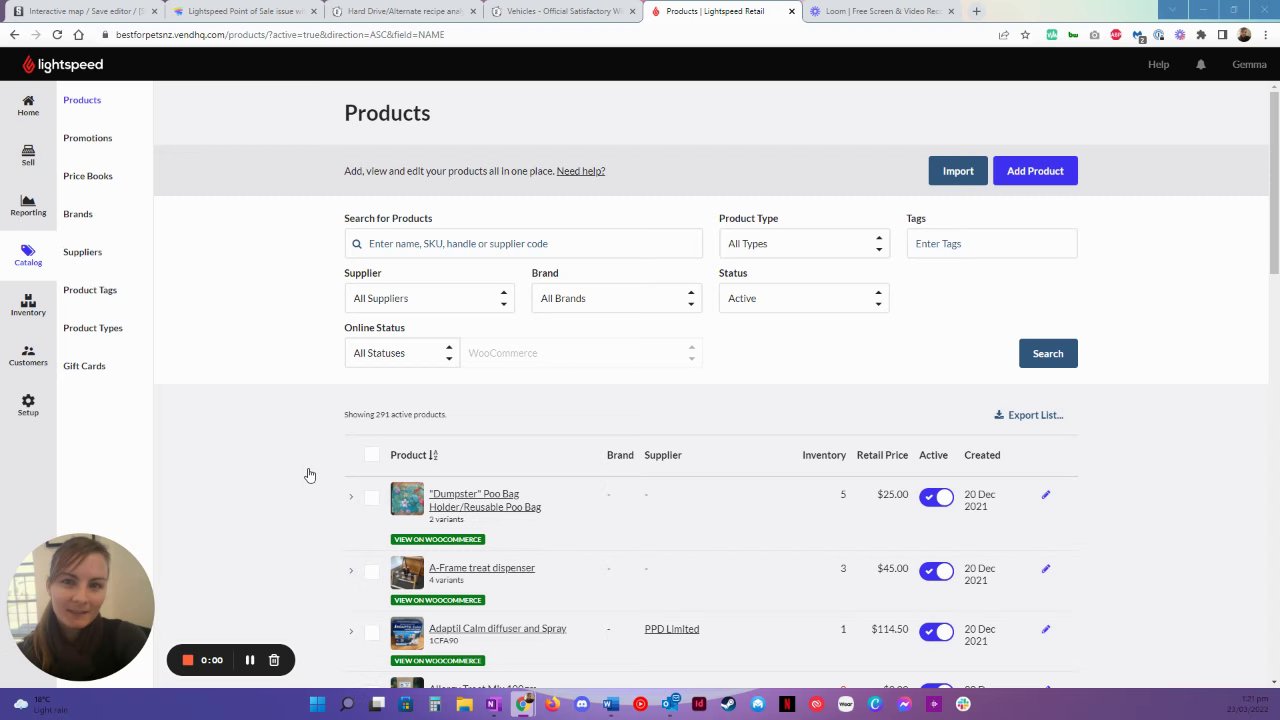Open the Status dropdown set to Active
This screenshot has width=1280, height=720.
coord(804,298)
